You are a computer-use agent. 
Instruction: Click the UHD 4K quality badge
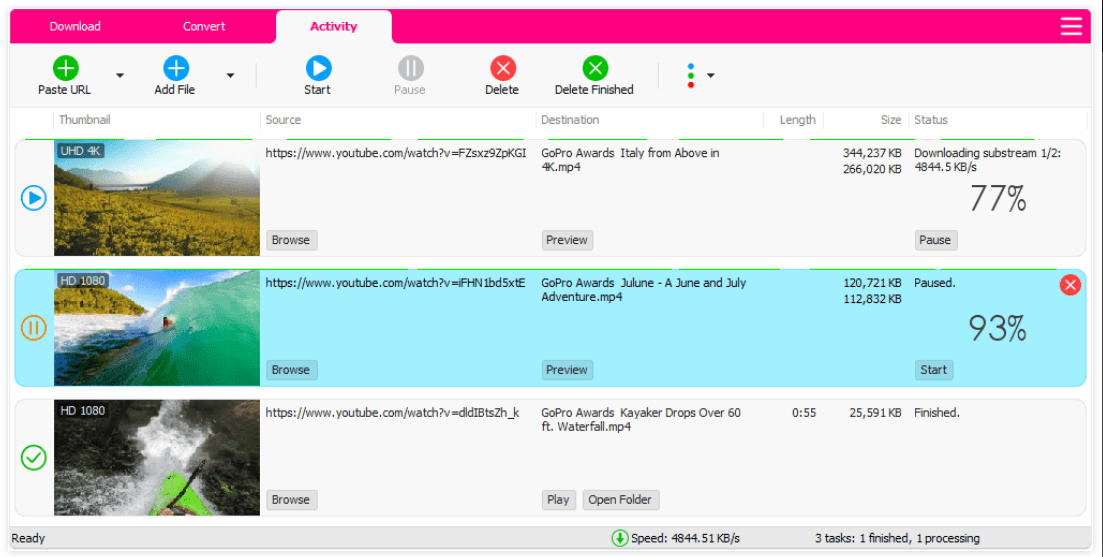[x=81, y=151]
